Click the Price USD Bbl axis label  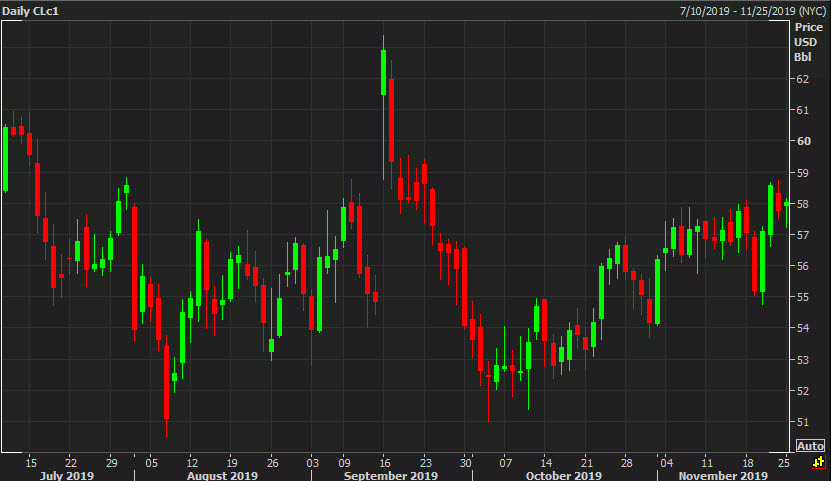coord(807,41)
